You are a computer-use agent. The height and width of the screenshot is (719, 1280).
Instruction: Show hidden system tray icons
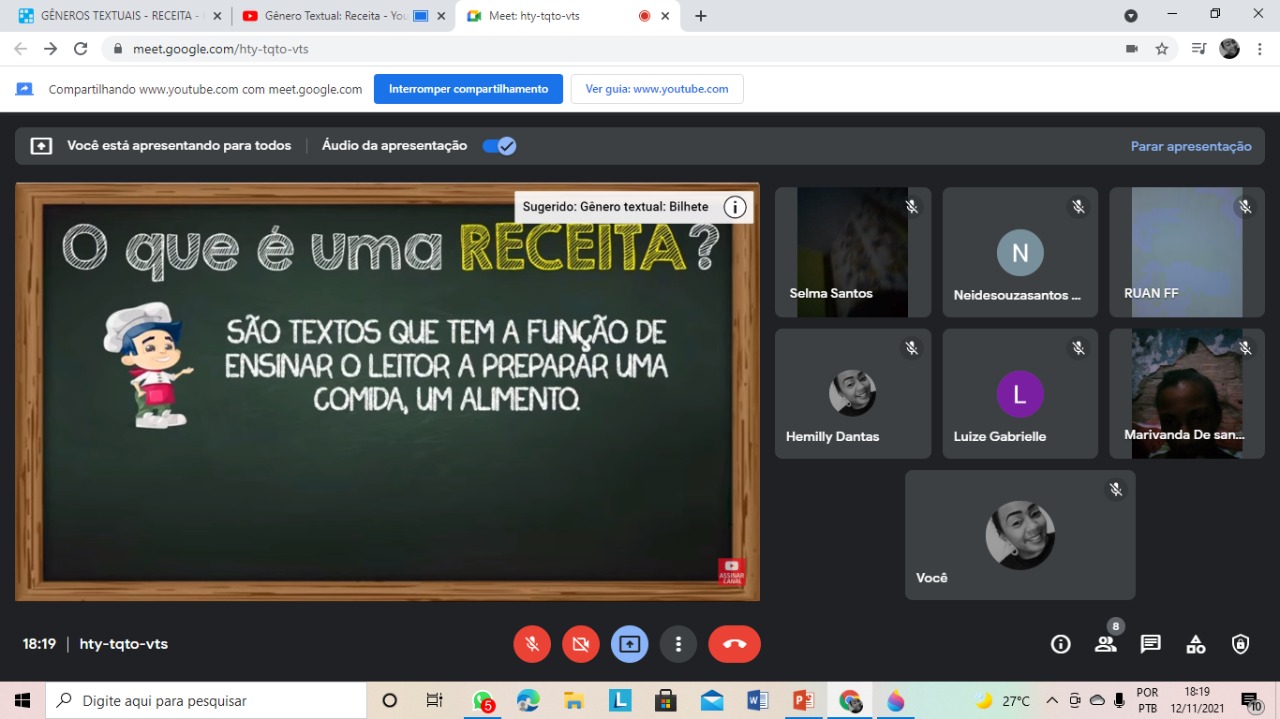(x=1052, y=700)
